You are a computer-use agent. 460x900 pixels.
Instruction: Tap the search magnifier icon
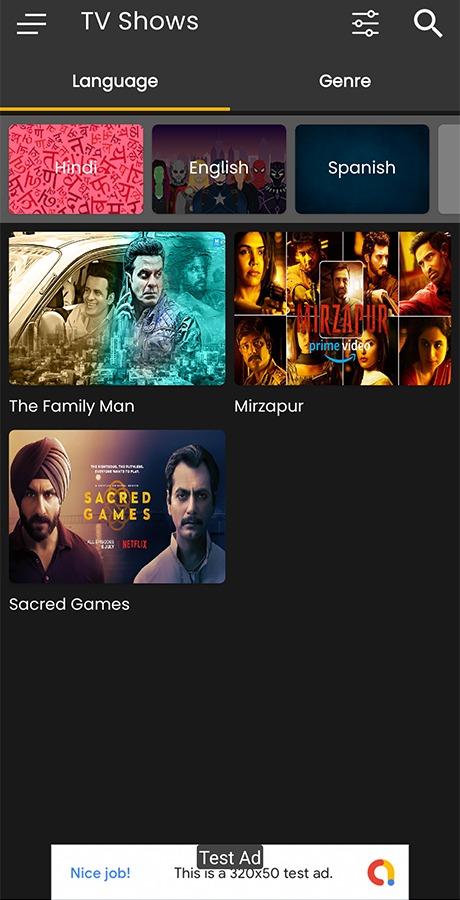pos(428,24)
